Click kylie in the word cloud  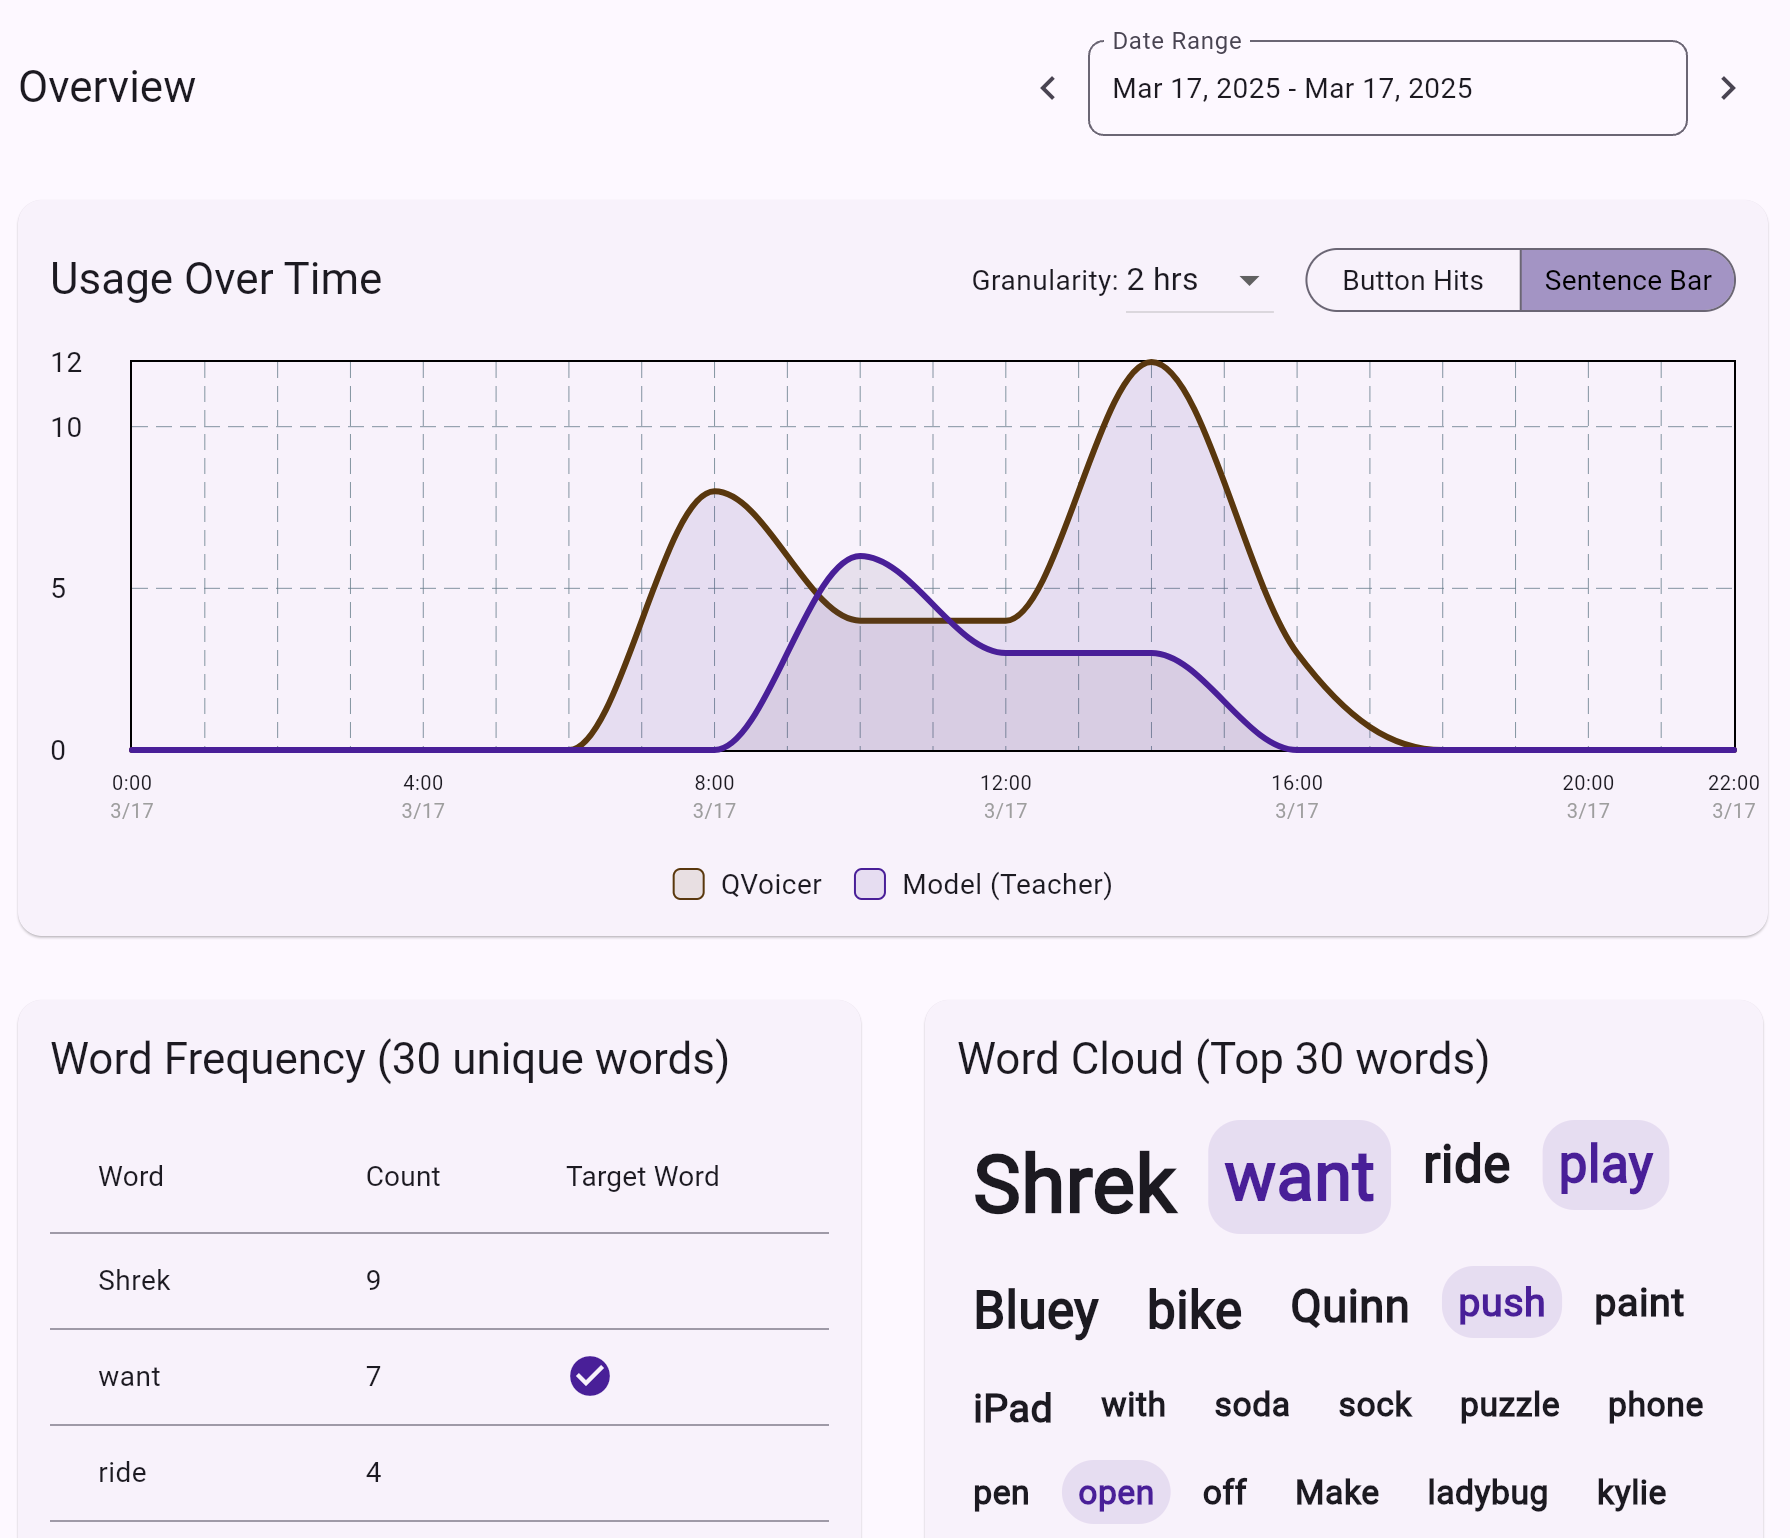tap(1631, 1493)
